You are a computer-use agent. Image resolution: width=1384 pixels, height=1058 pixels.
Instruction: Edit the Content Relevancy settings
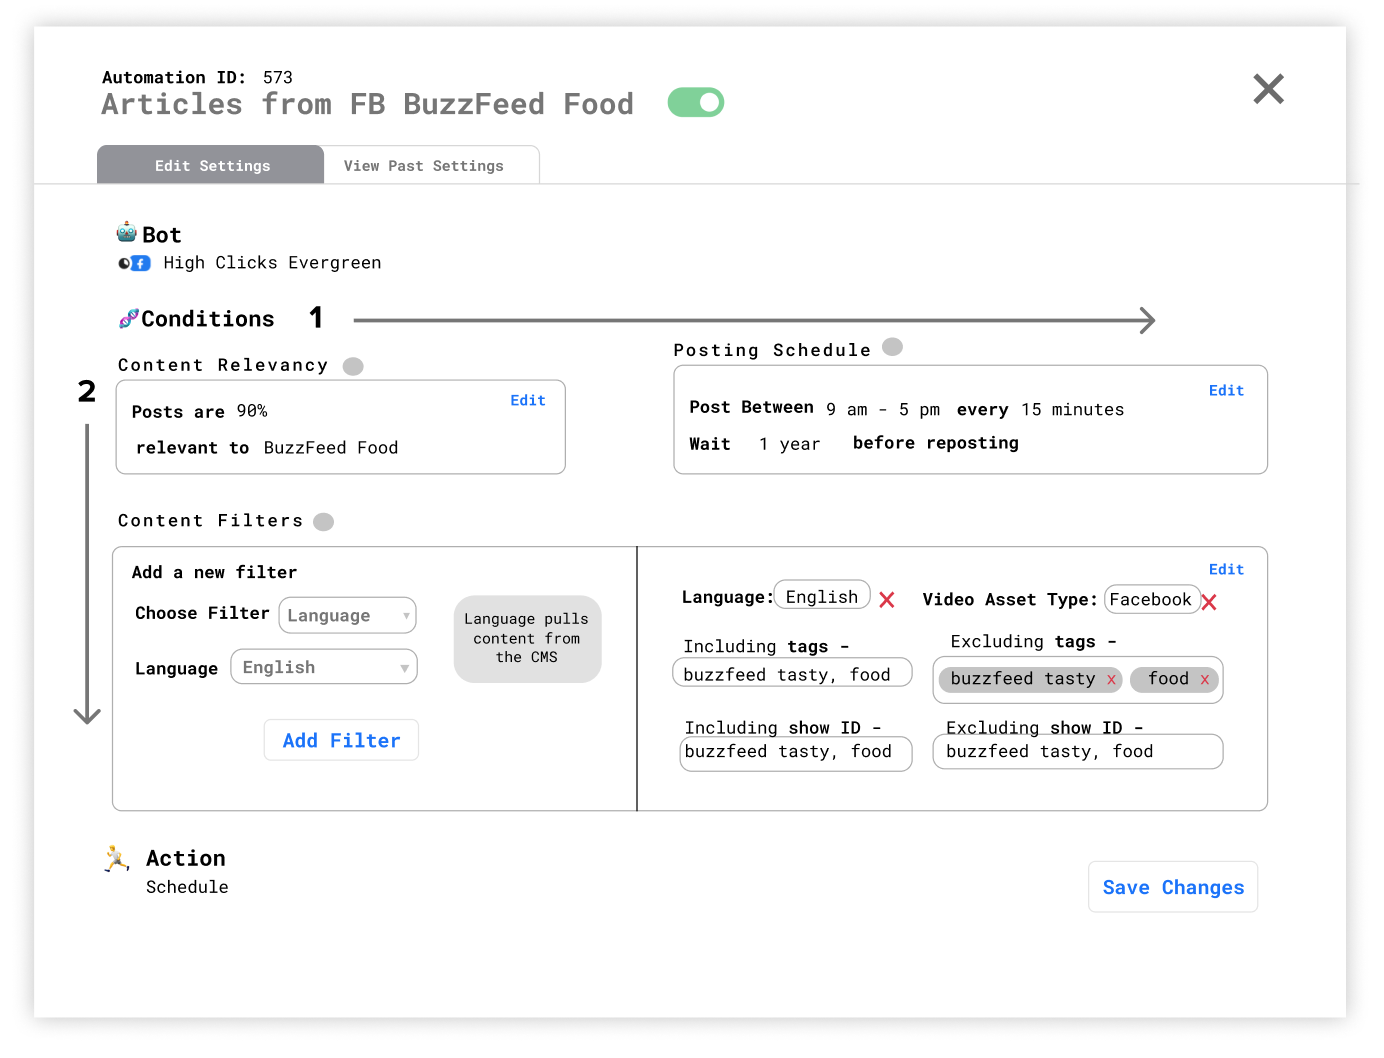coord(528,400)
